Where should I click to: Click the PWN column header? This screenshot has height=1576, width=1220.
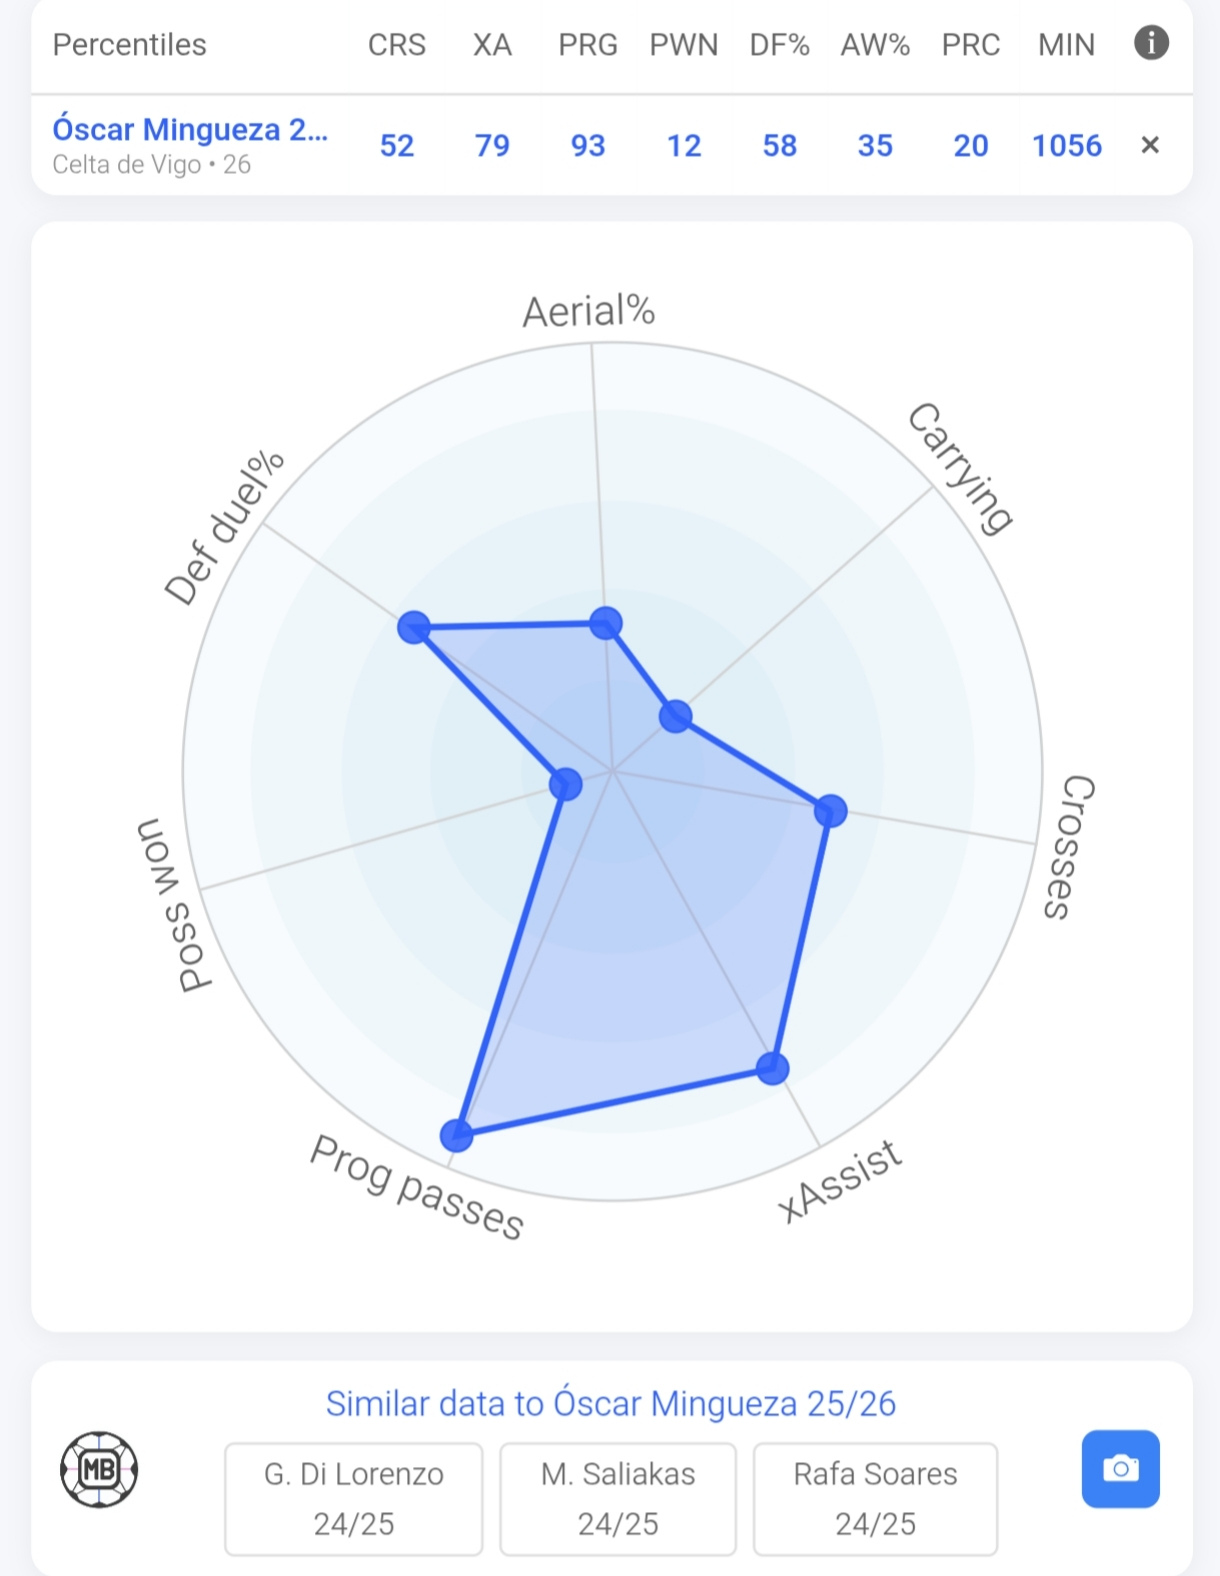(x=684, y=45)
